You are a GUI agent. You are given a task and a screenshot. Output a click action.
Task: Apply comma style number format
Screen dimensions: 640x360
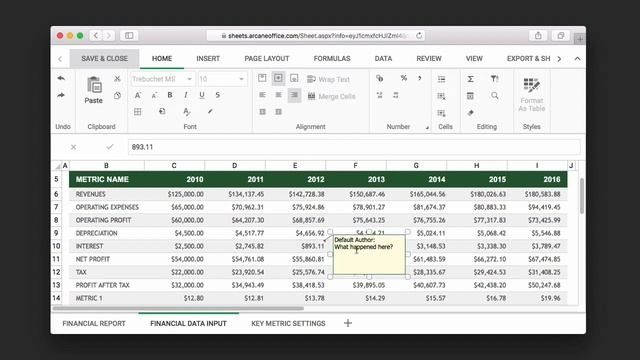point(420,78)
